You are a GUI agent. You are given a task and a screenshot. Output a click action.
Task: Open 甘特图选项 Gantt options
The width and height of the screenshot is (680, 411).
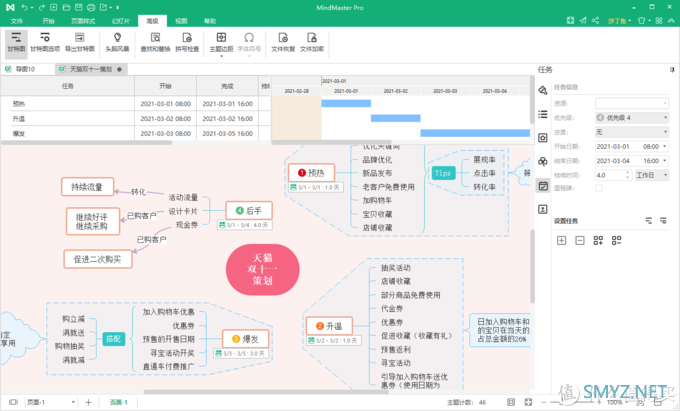pos(45,43)
